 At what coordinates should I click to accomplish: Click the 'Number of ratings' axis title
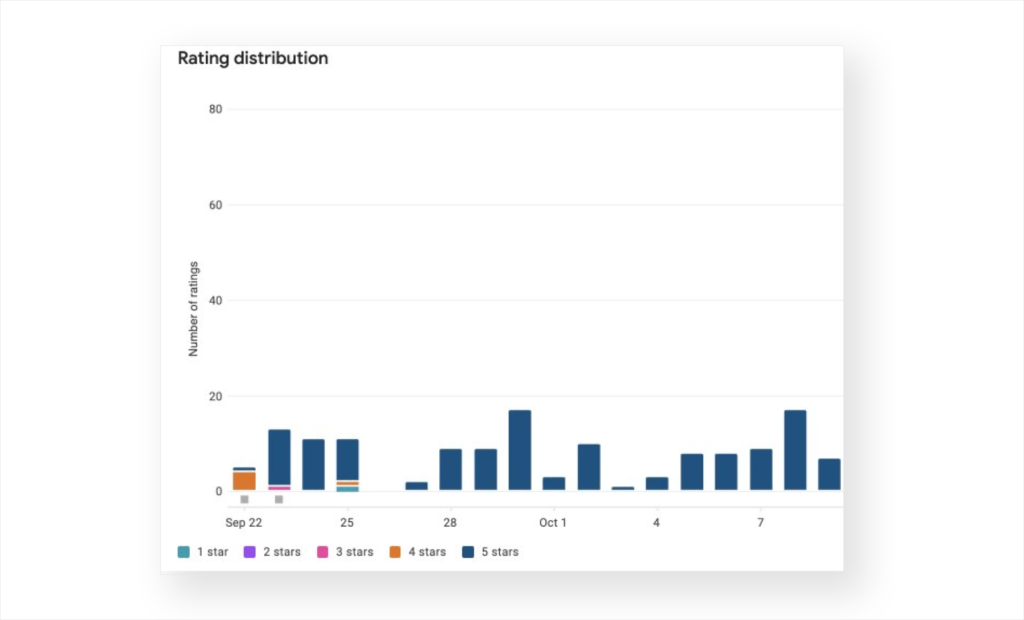point(193,309)
